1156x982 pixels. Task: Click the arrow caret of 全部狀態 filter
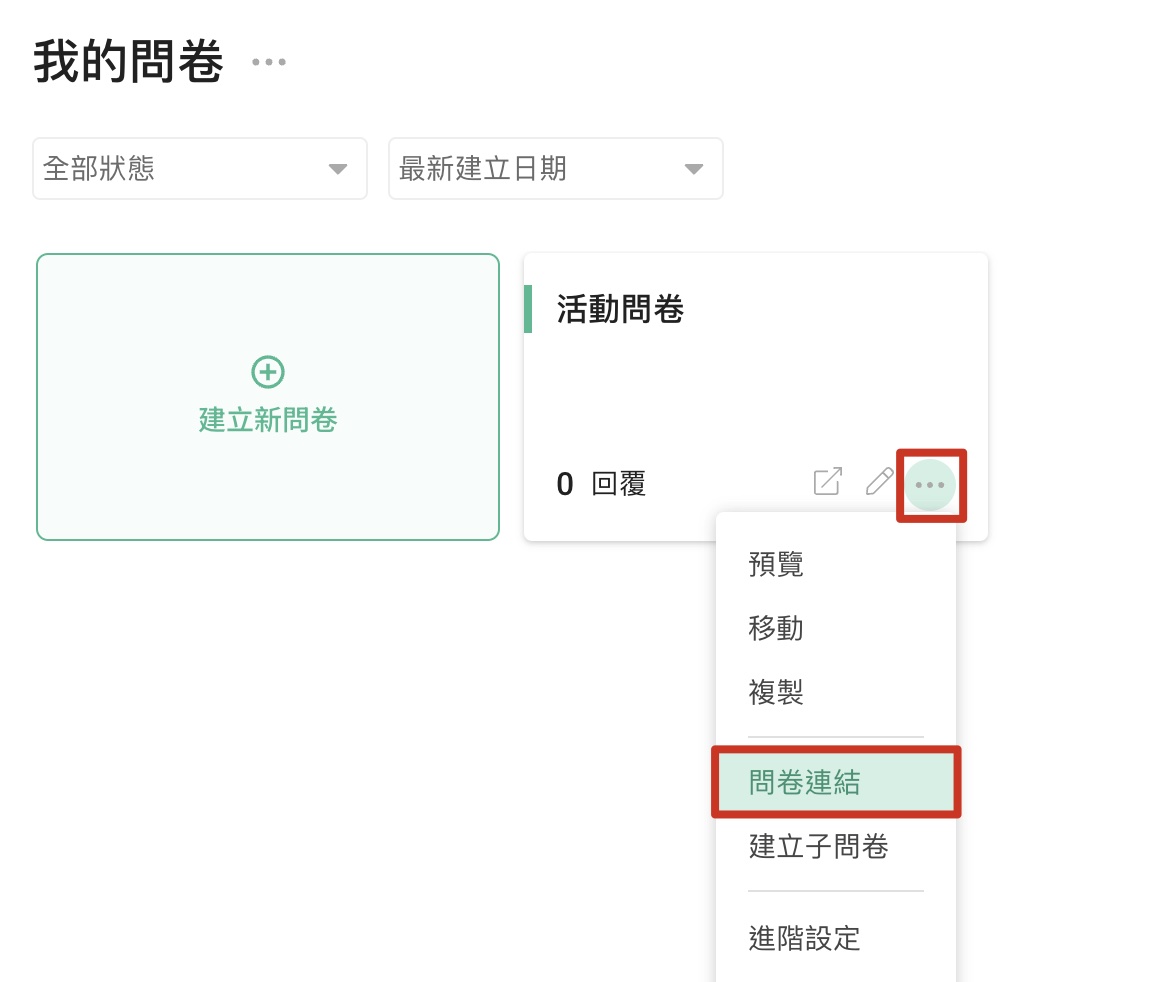coord(338,169)
